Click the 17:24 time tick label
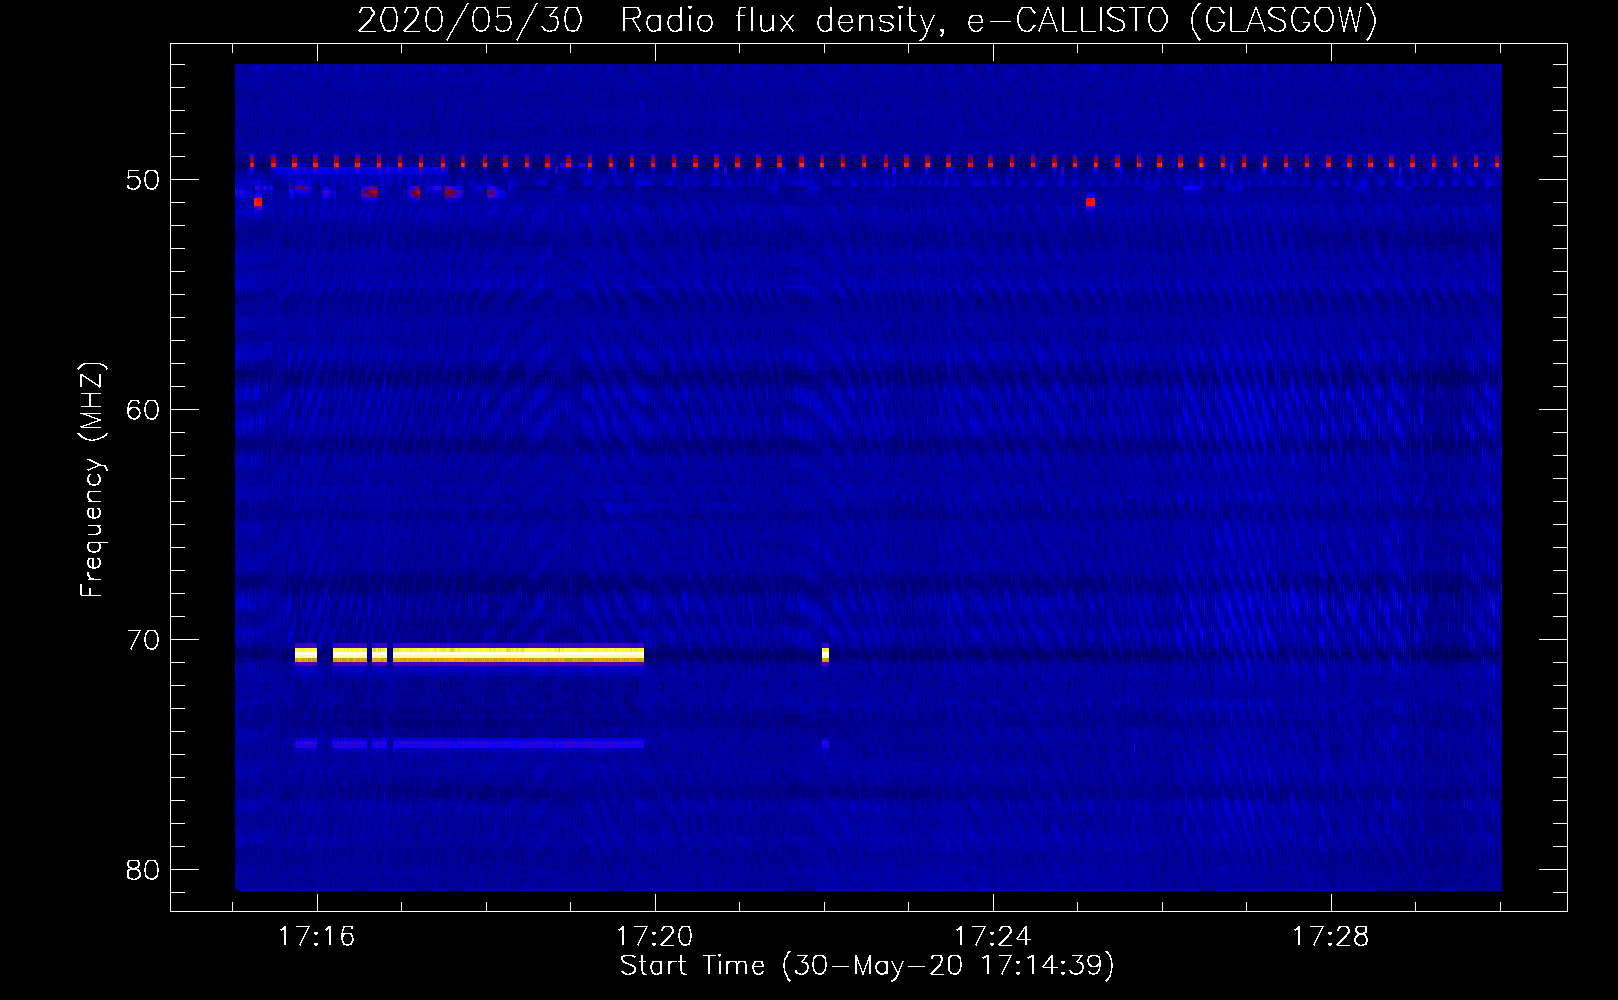 point(992,937)
